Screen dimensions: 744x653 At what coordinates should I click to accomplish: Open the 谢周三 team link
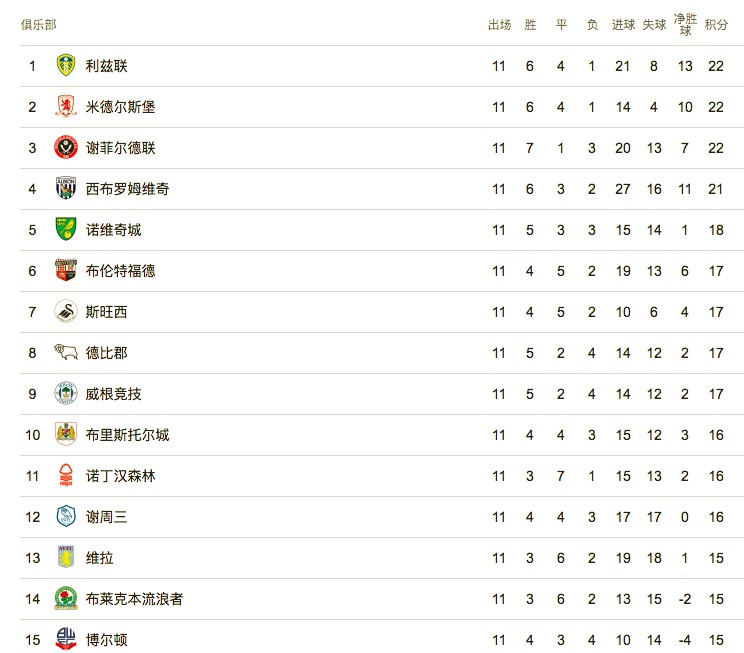(106, 517)
